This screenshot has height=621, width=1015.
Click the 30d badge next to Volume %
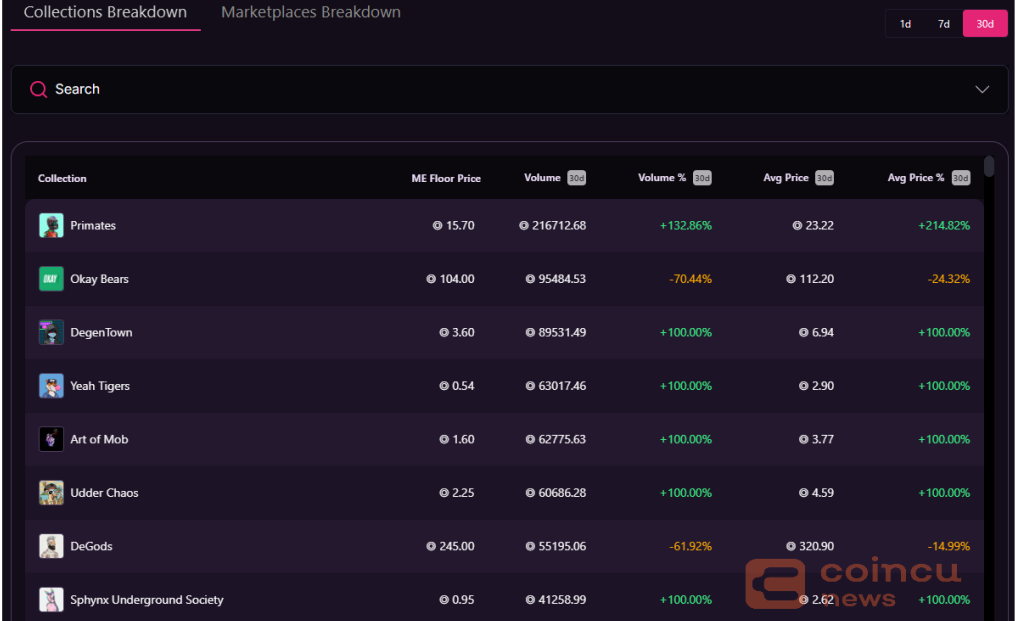coord(702,178)
